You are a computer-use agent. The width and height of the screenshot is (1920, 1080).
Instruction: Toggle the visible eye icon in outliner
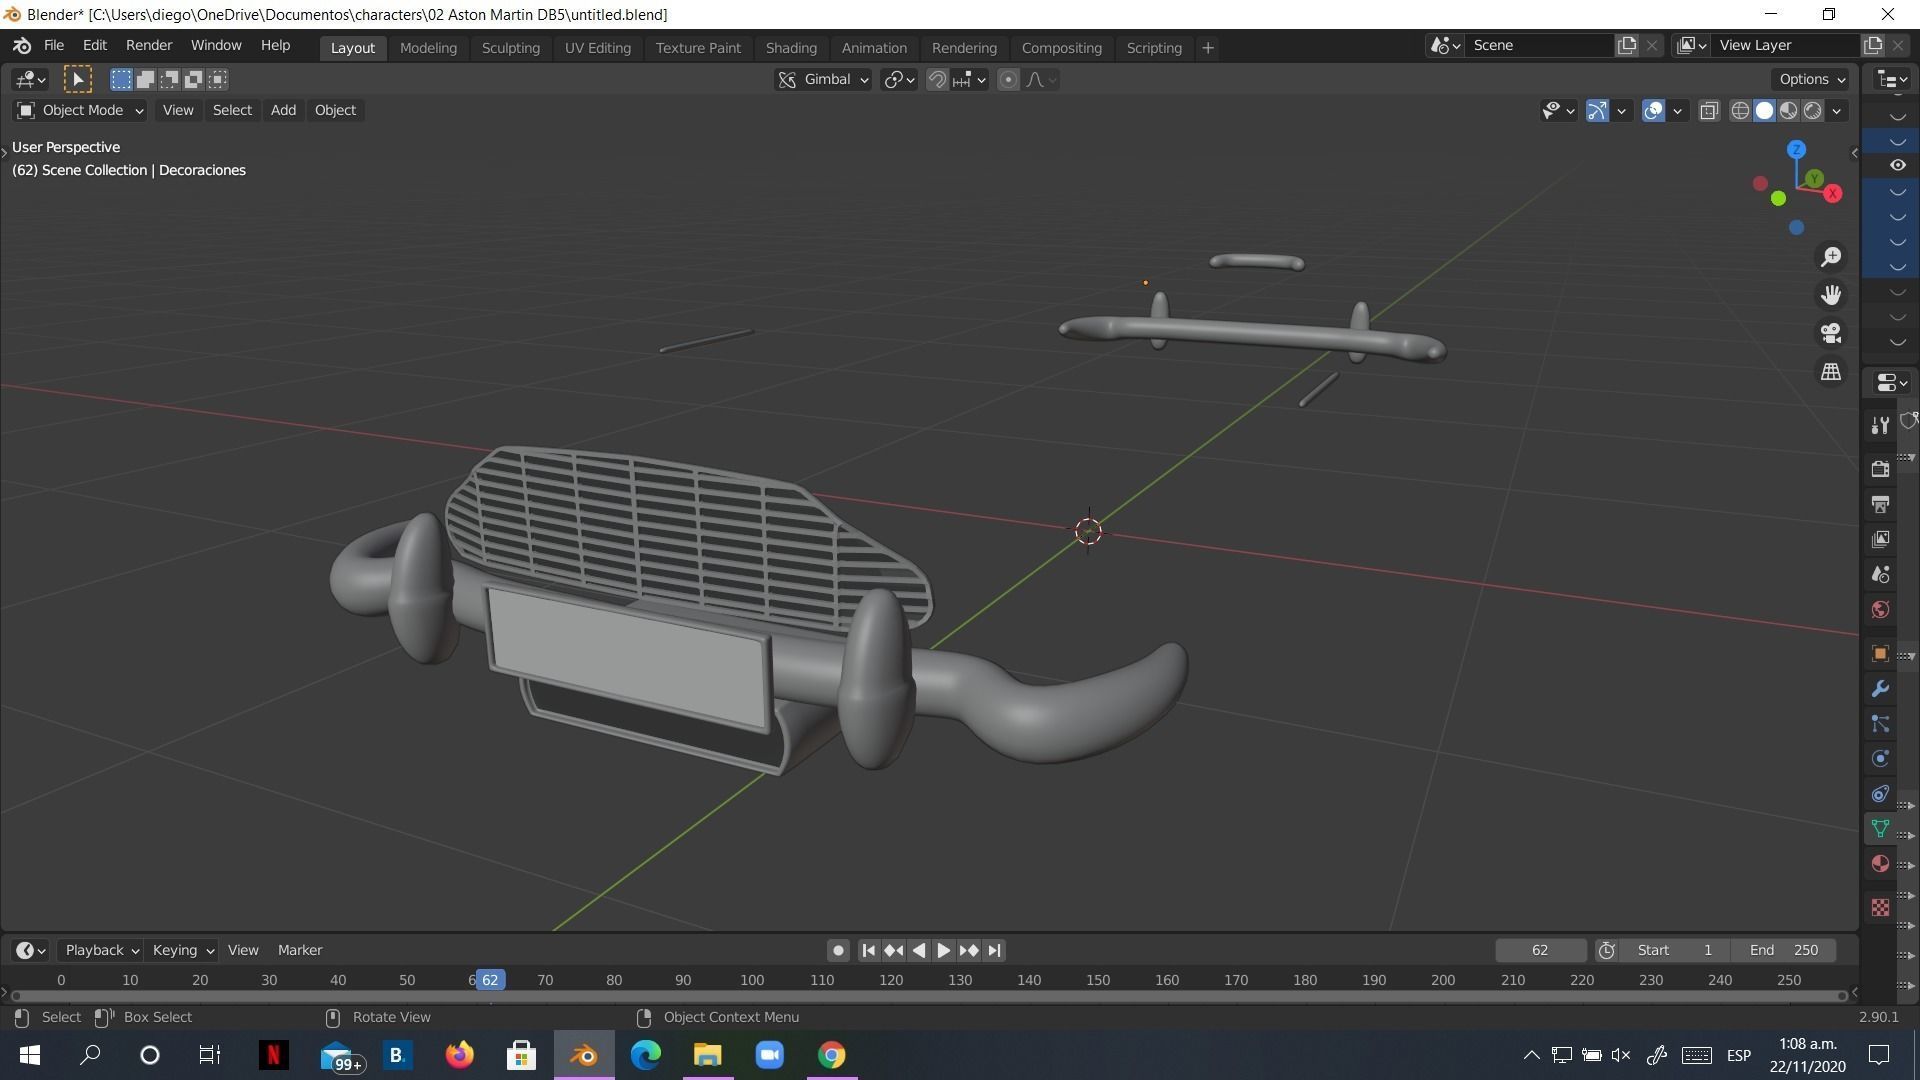[x=1897, y=165]
